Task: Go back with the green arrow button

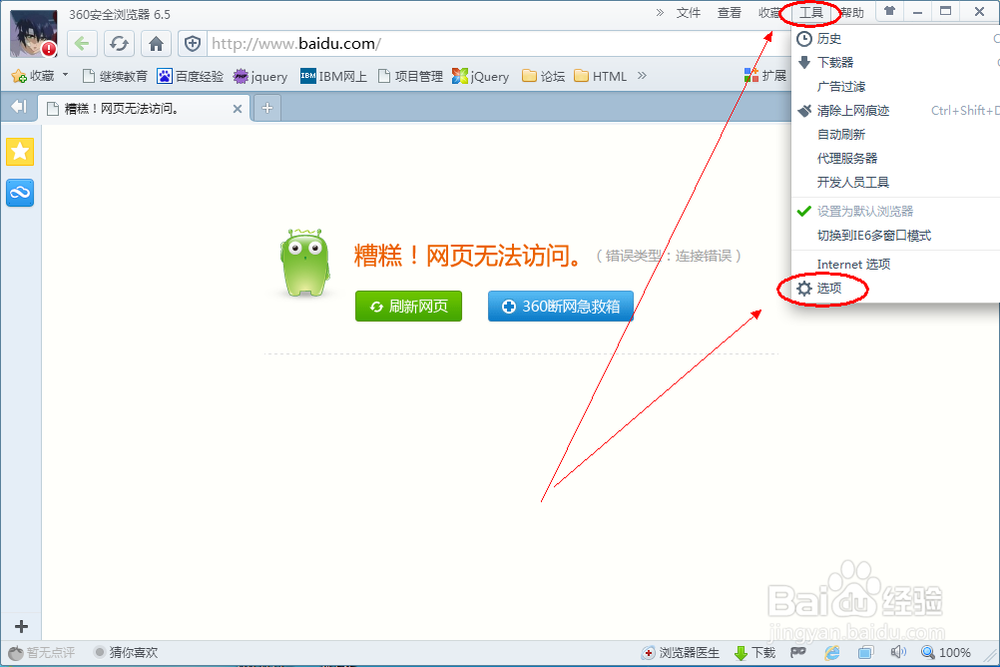Action: pyautogui.click(x=81, y=43)
